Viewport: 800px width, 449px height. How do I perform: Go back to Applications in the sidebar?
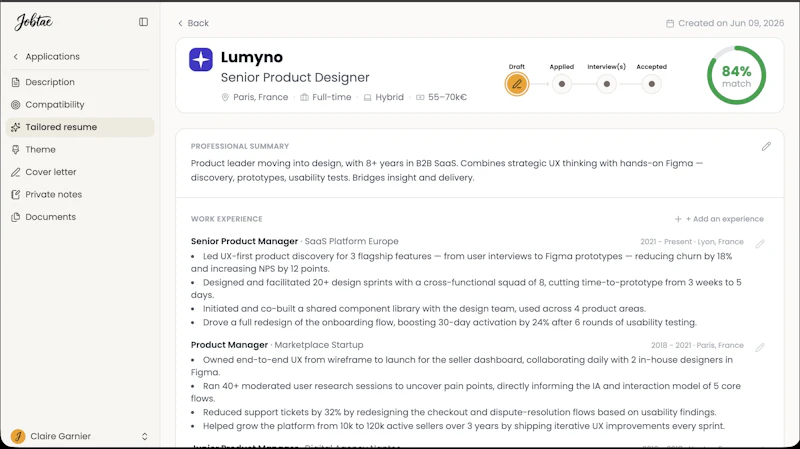click(x=46, y=57)
